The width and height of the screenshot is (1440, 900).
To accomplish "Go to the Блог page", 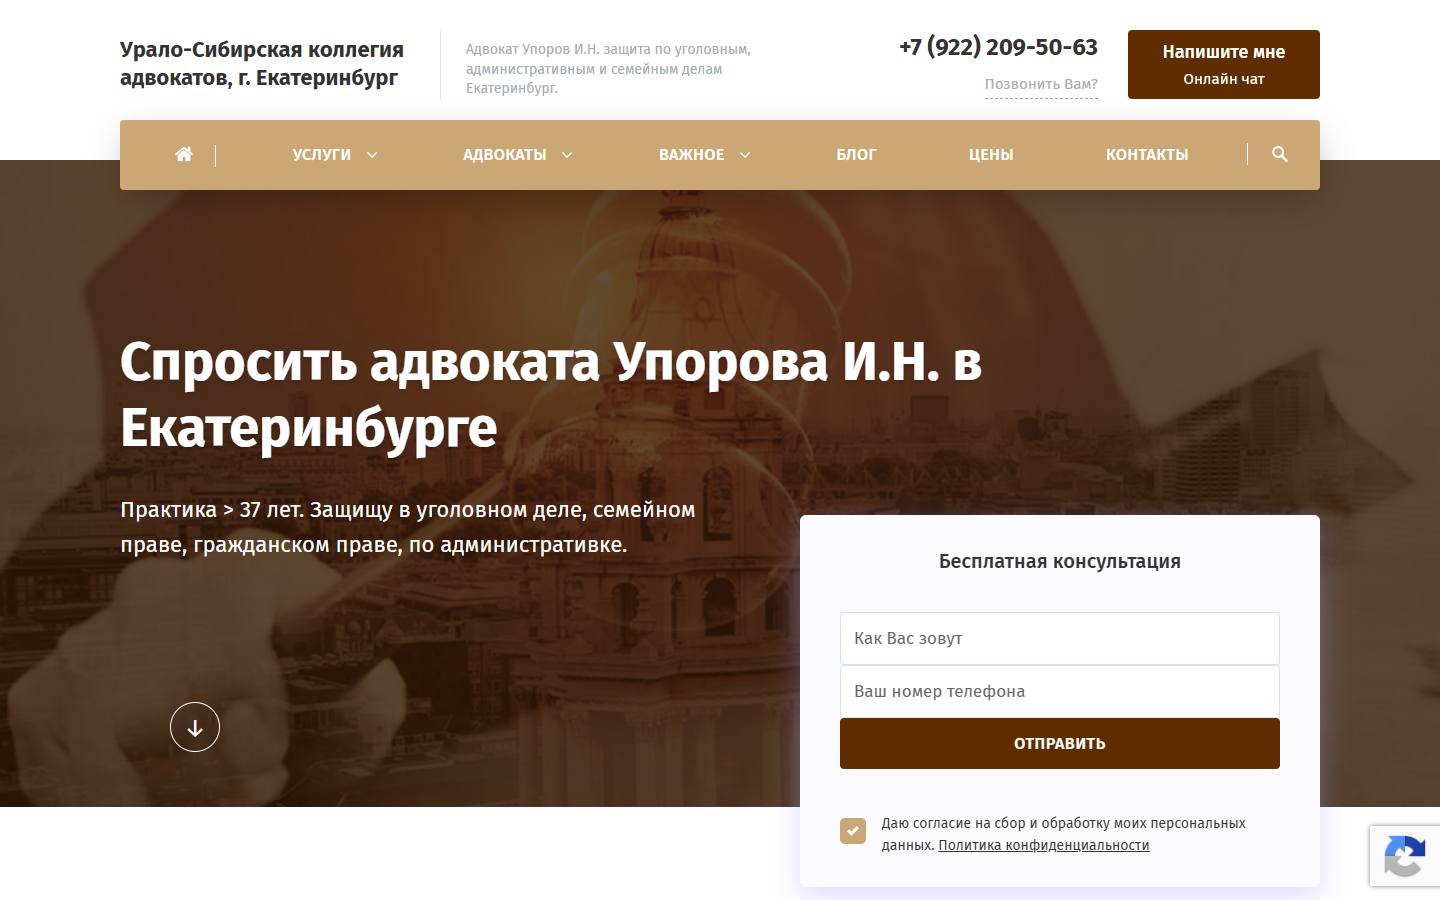I will point(856,155).
